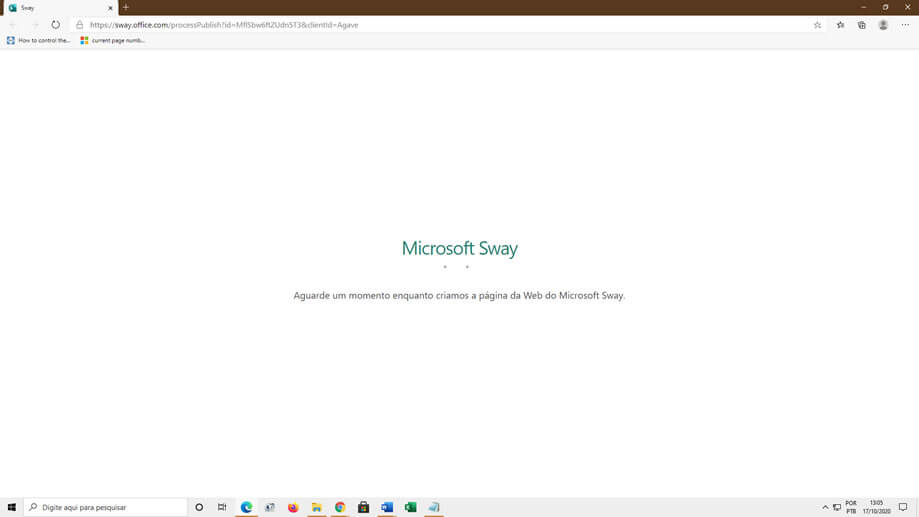Go forward with the forward arrow
Image resolution: width=919 pixels, height=517 pixels.
(x=35, y=25)
